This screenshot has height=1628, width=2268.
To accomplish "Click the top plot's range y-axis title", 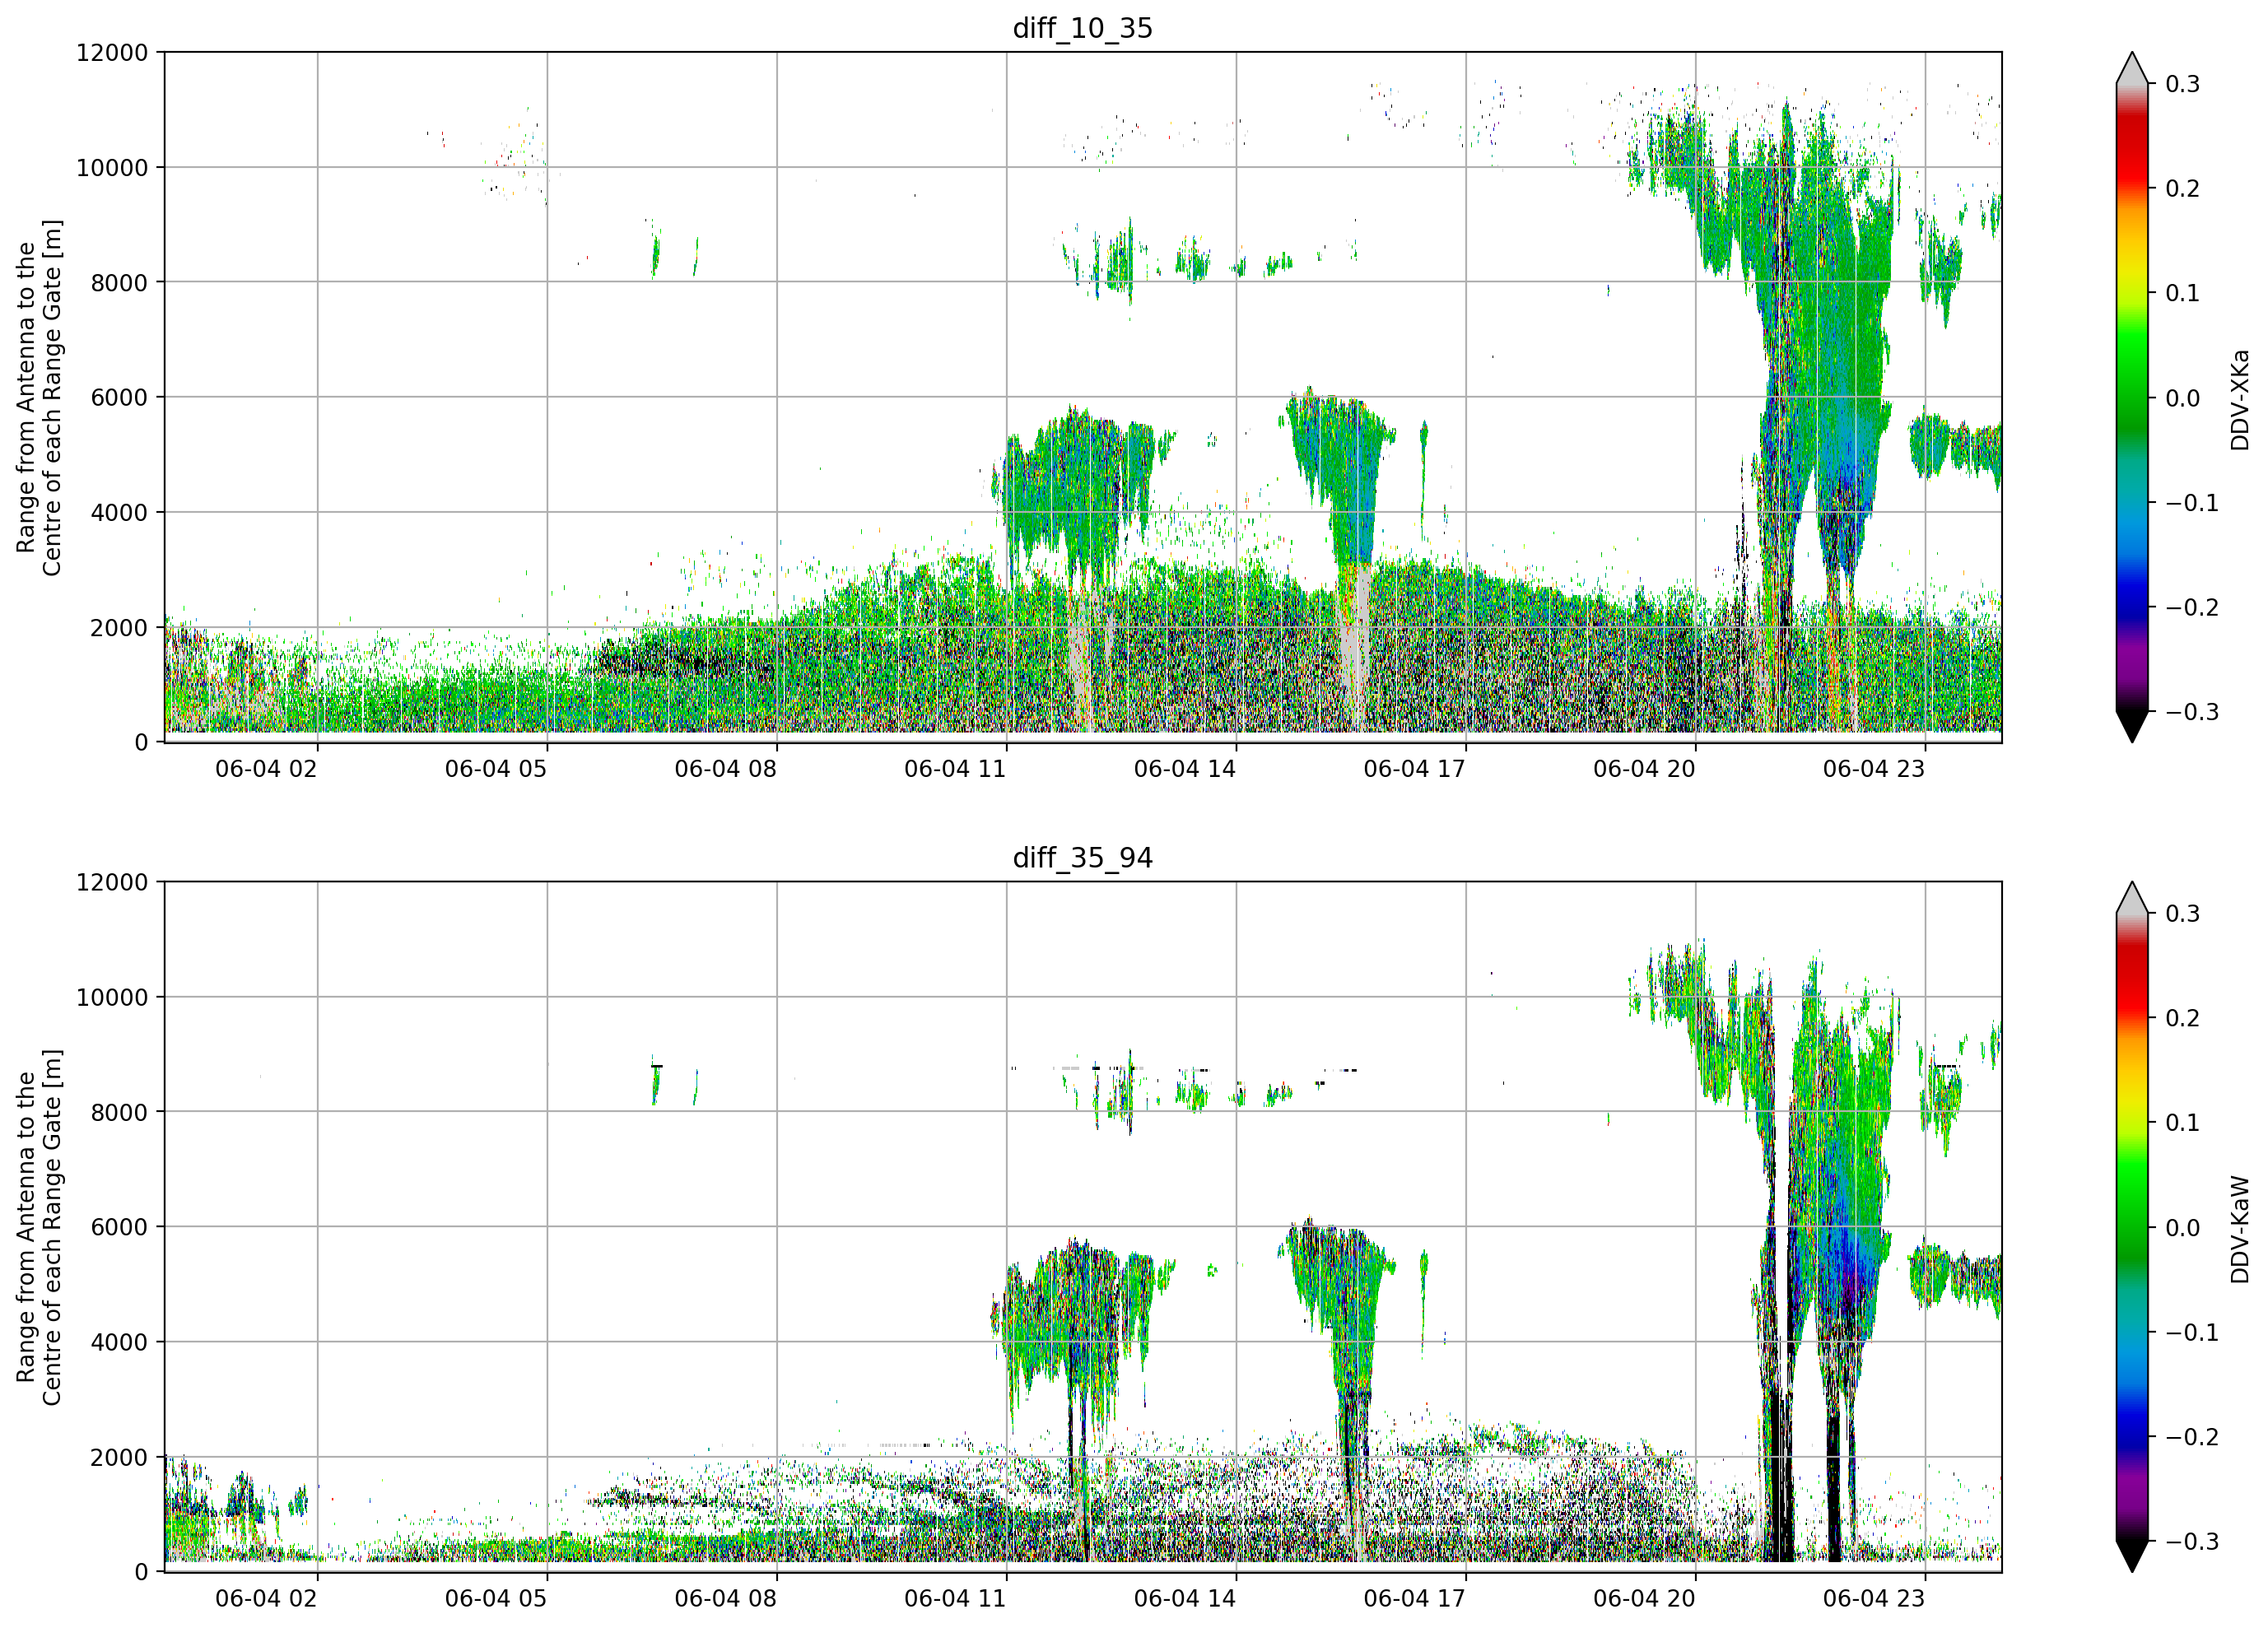I will point(39,397).
